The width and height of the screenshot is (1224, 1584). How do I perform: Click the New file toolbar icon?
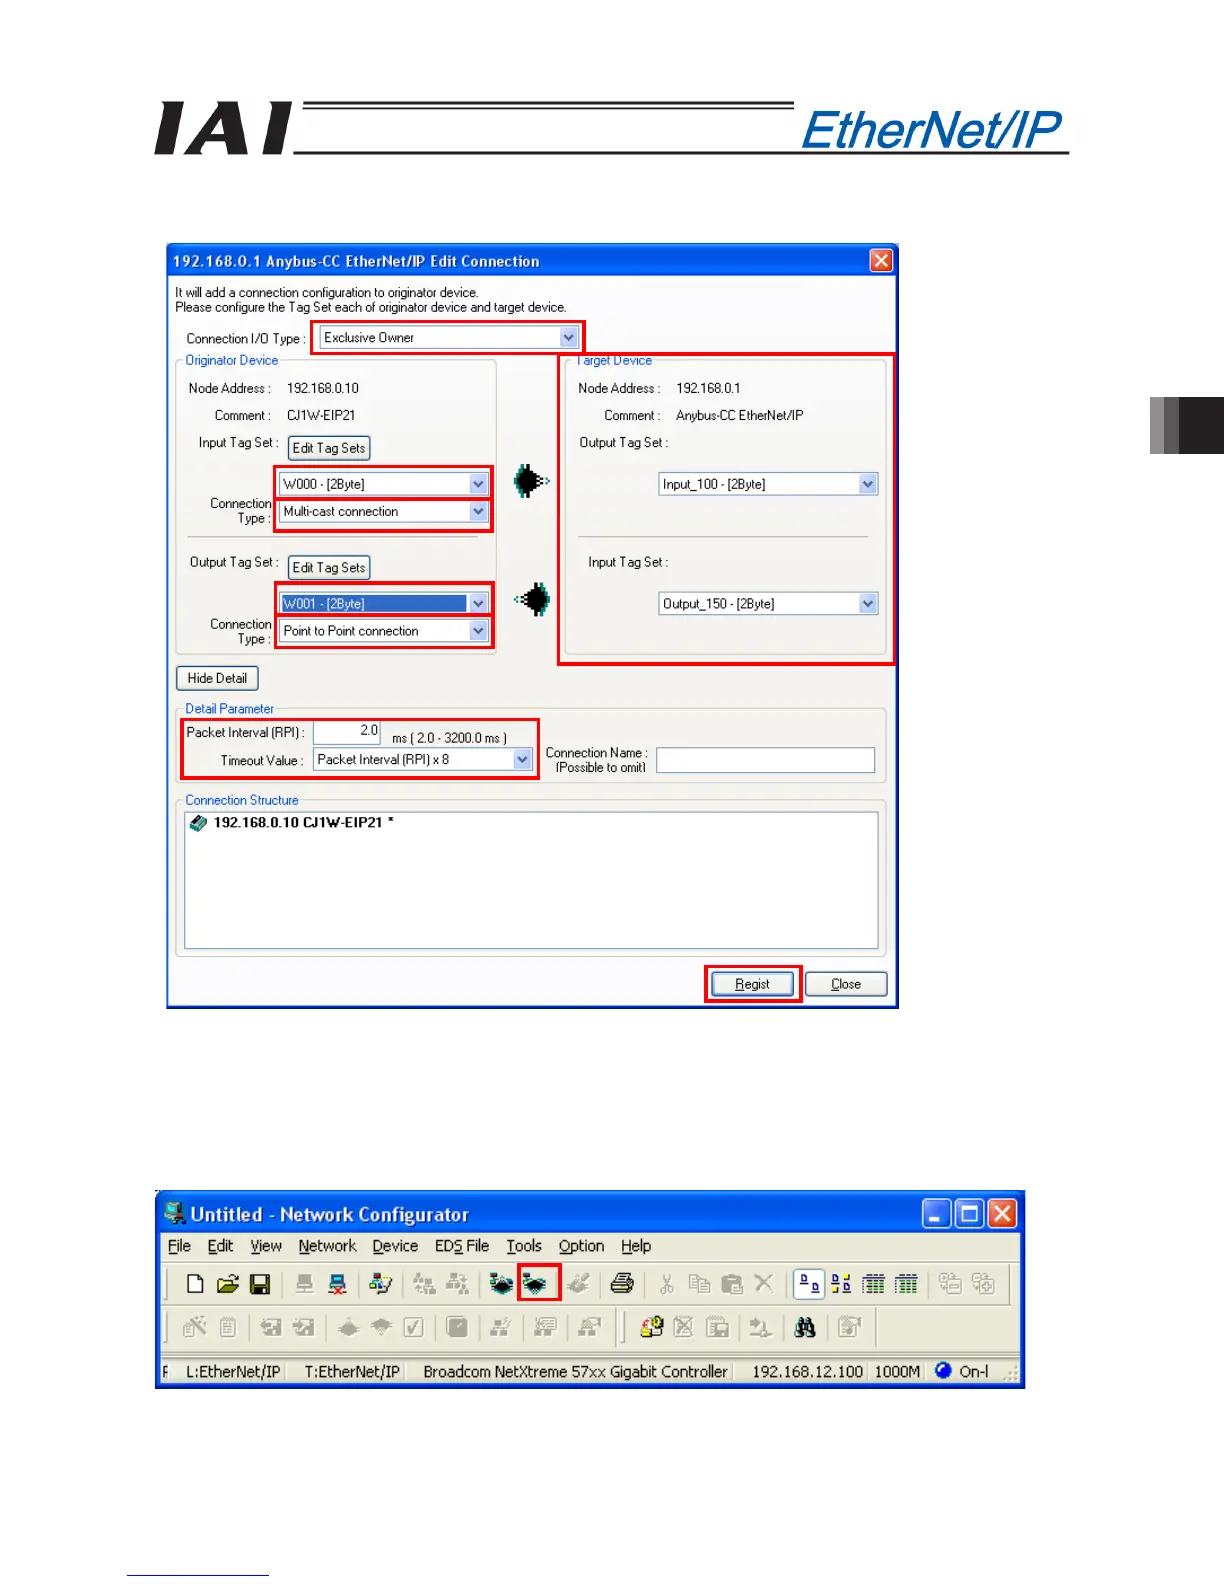pyautogui.click(x=195, y=1284)
